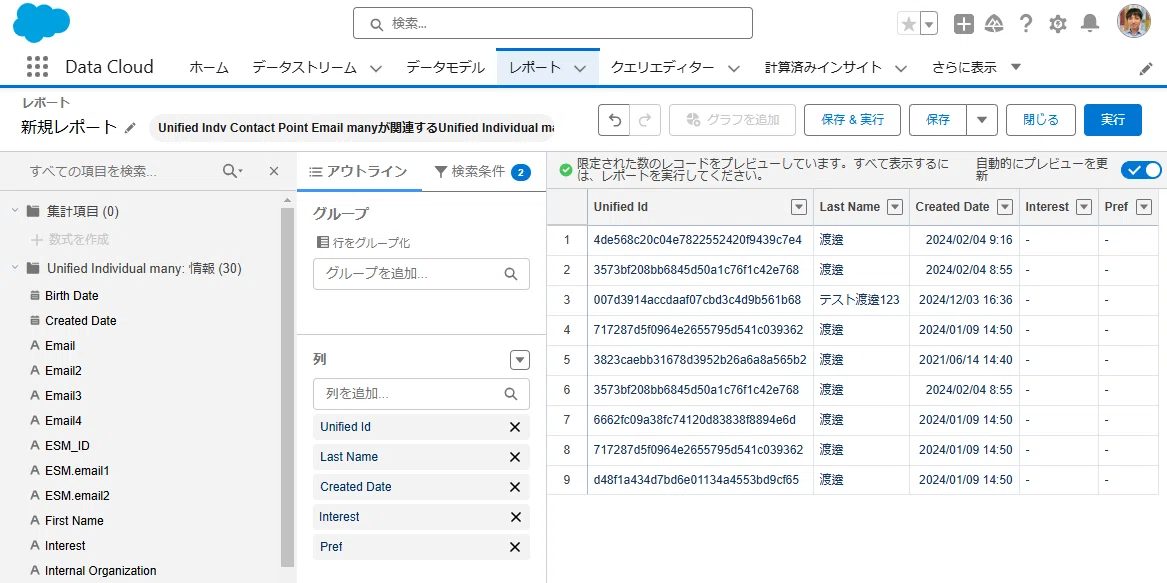This screenshot has width=1167, height=583.
Task: Open the クエリエディター tab
Action: [662, 68]
